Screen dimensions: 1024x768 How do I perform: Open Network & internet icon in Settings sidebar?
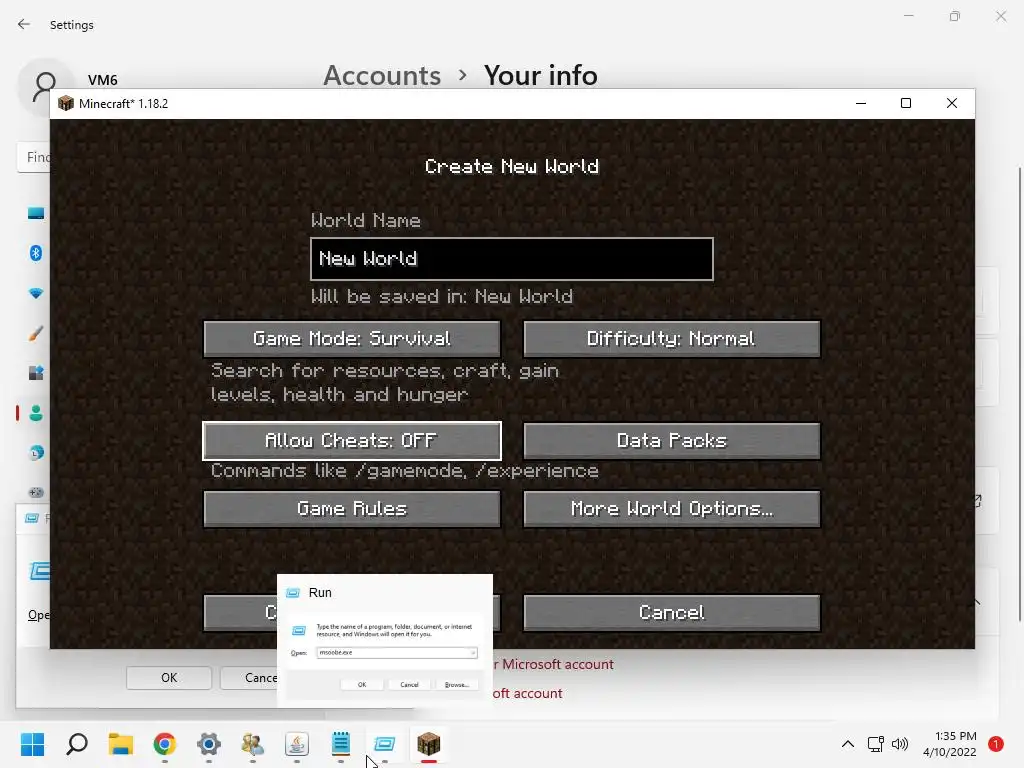pyautogui.click(x=36, y=293)
